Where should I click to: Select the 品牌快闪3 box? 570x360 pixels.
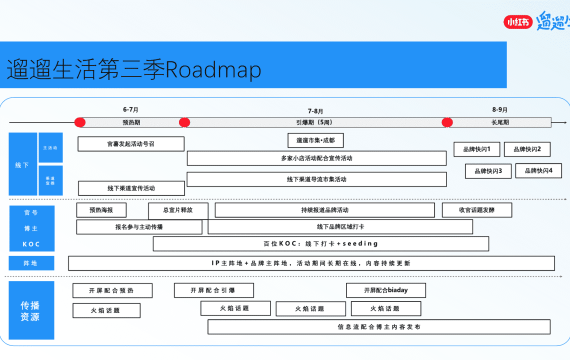(x=488, y=171)
